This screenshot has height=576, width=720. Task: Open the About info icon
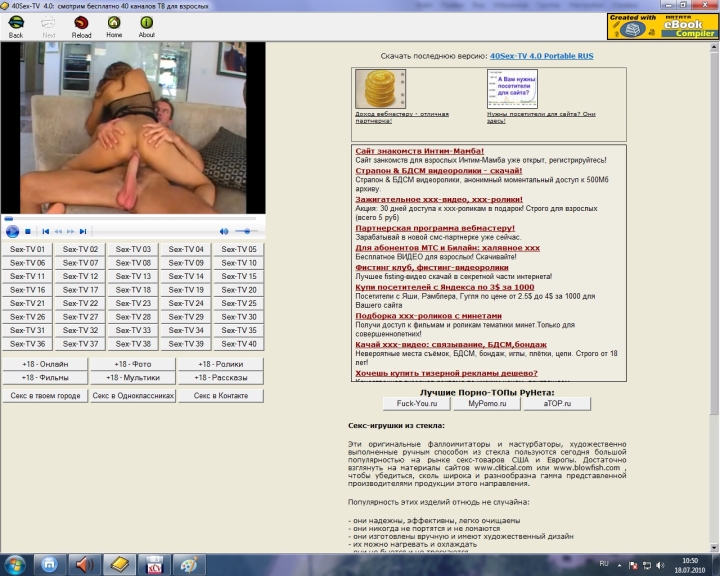[x=146, y=24]
